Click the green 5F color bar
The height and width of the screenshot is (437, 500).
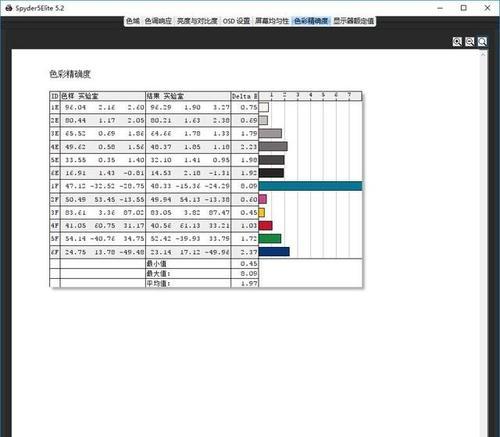tap(270, 239)
